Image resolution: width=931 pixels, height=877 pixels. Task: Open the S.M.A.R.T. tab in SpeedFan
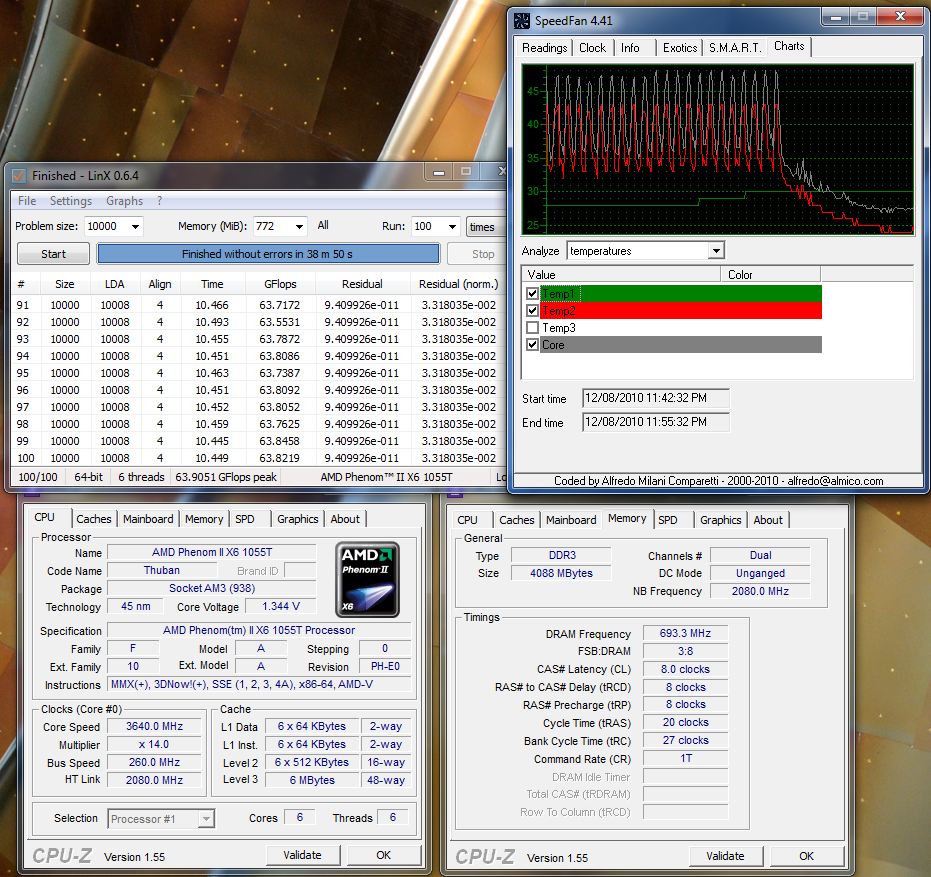(x=734, y=48)
